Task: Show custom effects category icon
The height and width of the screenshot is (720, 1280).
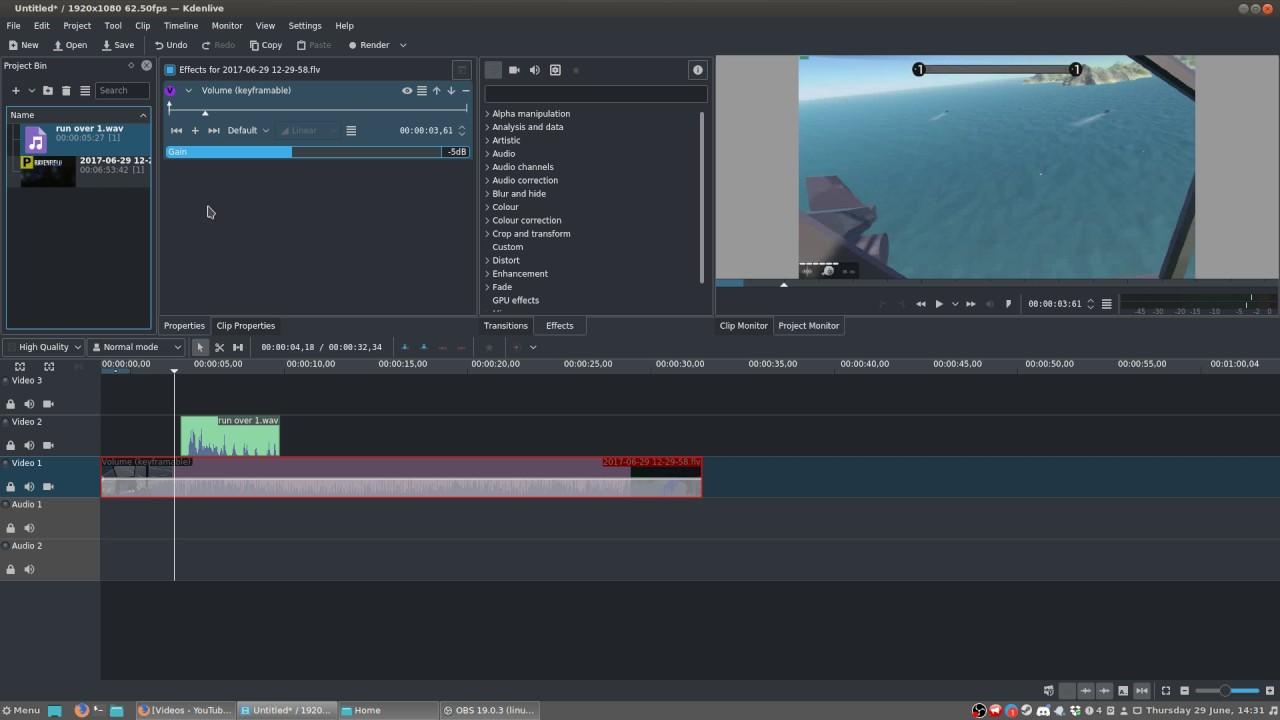Action: point(555,70)
